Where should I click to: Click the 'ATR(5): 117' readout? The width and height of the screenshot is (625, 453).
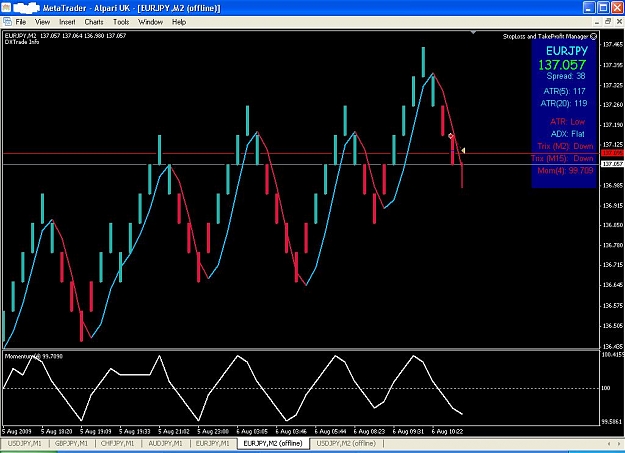[x=564, y=91]
